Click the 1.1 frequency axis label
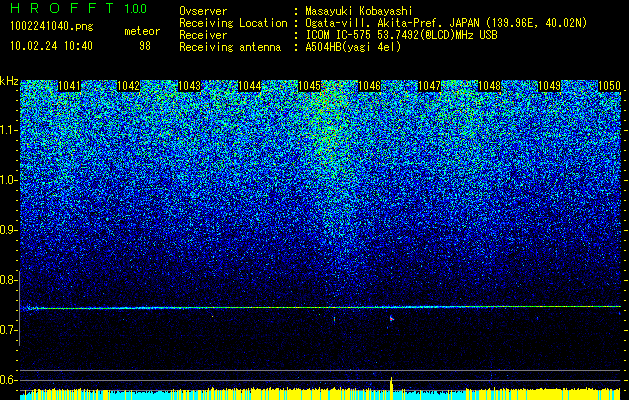Viewport: 629px width, 400px height. click(8, 130)
